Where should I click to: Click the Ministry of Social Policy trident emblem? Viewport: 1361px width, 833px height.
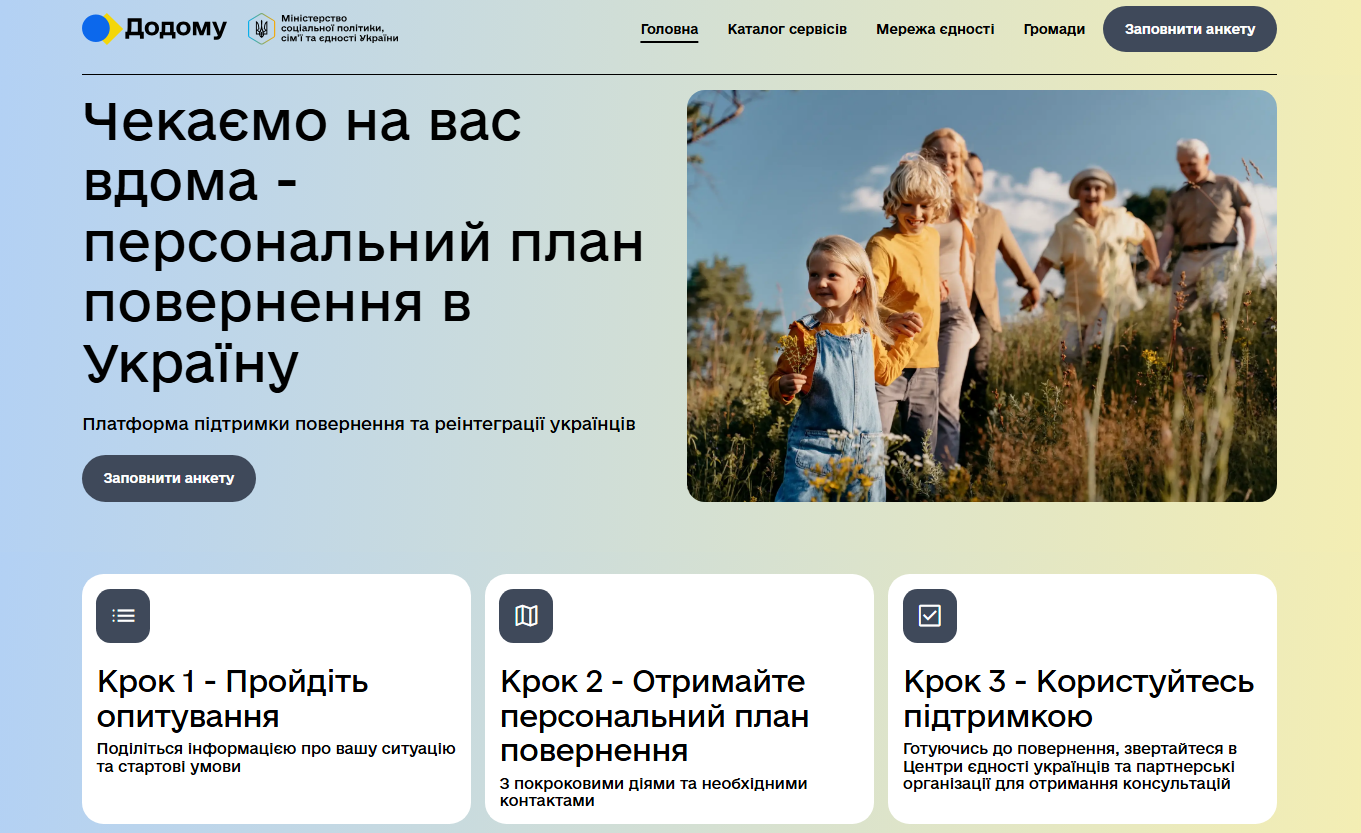point(261,28)
